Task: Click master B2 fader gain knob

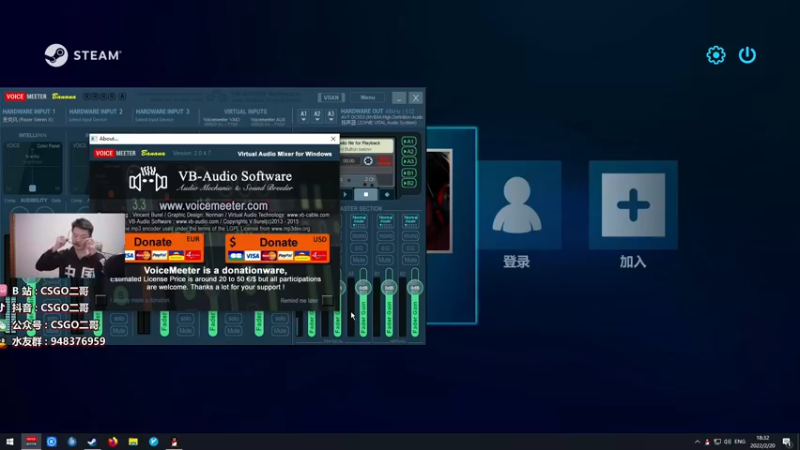Action: (x=415, y=288)
